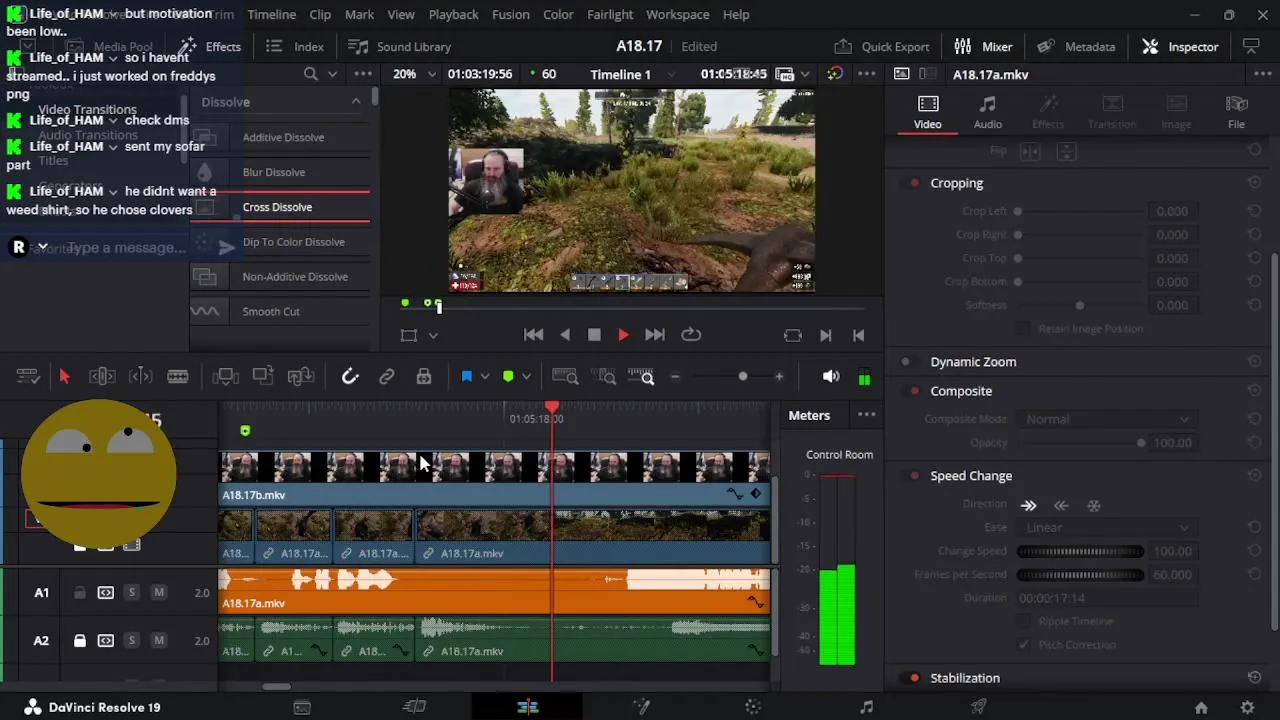Screen dimensions: 1280x720
Task: Click the Replace Clip icon
Action: 301,376
